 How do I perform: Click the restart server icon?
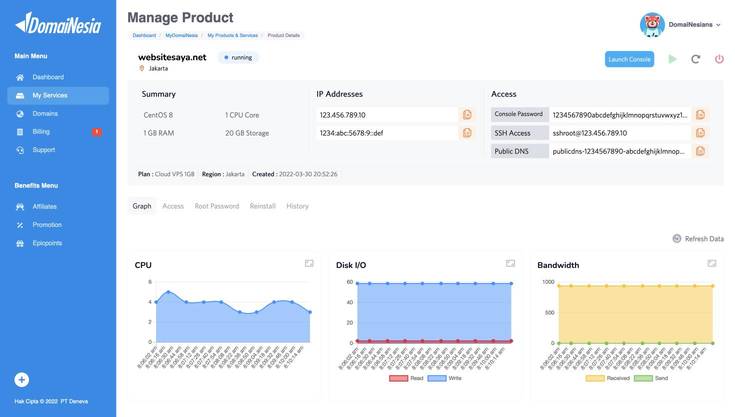tap(696, 59)
